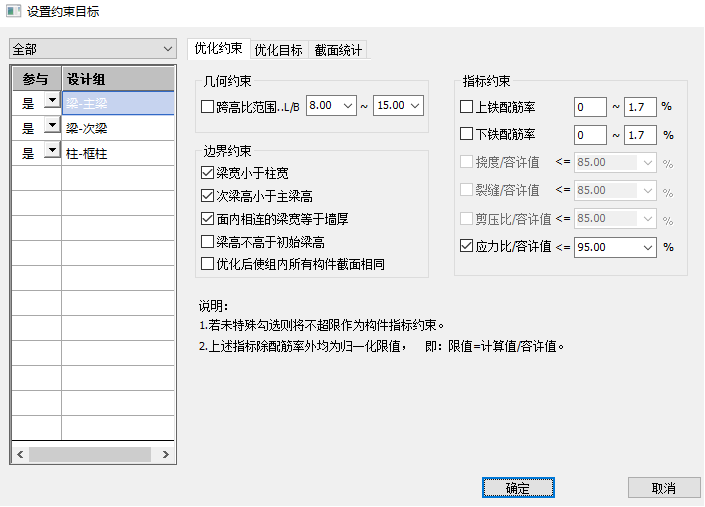Click the dialog title bar app icon

[13, 12]
